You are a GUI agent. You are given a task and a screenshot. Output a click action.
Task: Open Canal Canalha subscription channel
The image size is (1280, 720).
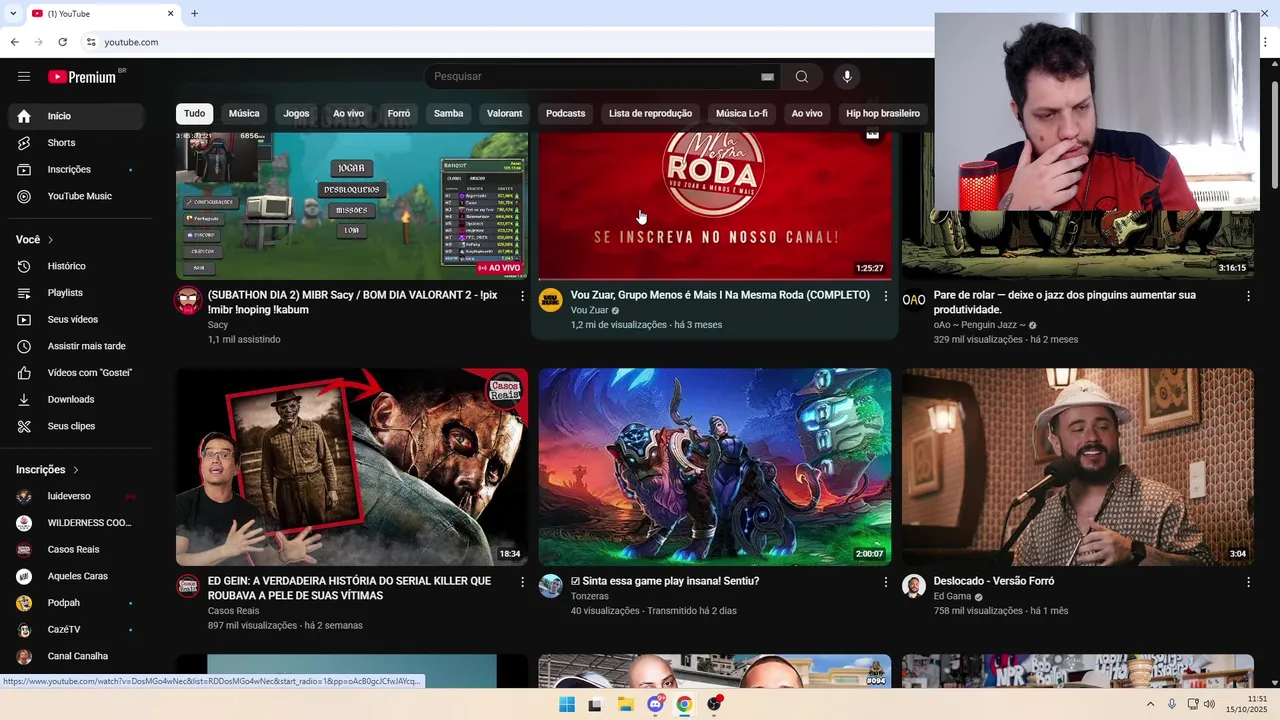pyautogui.click(x=76, y=656)
